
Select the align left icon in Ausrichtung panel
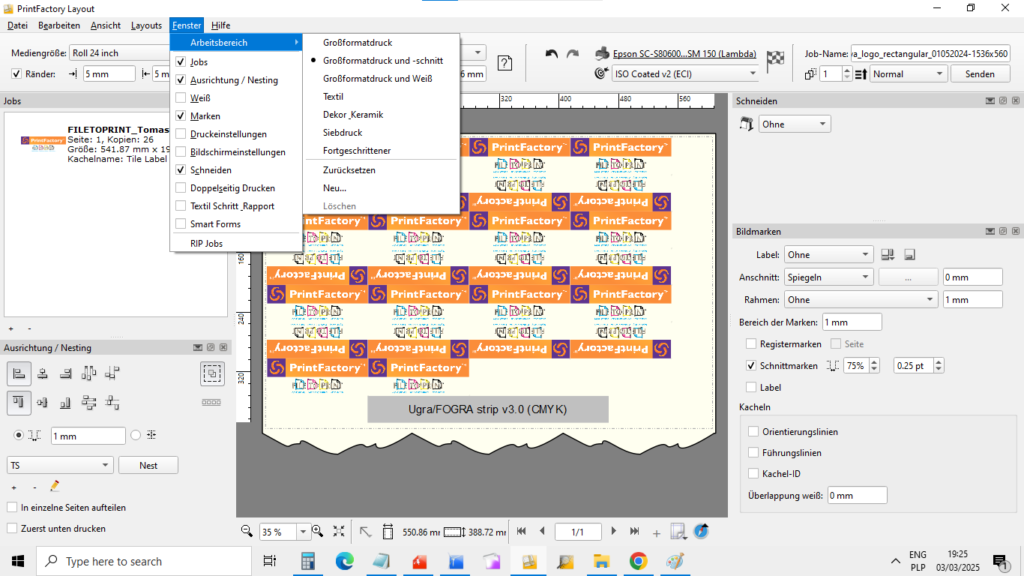point(17,372)
